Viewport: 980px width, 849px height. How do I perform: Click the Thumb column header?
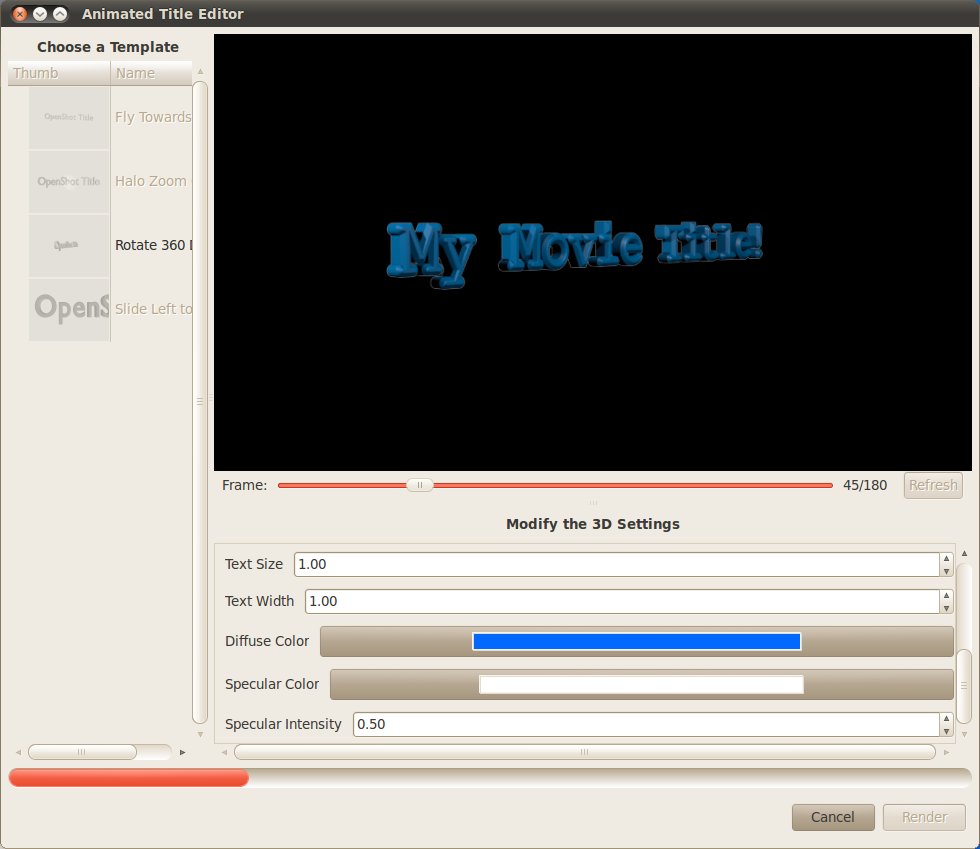pyautogui.click(x=58, y=73)
